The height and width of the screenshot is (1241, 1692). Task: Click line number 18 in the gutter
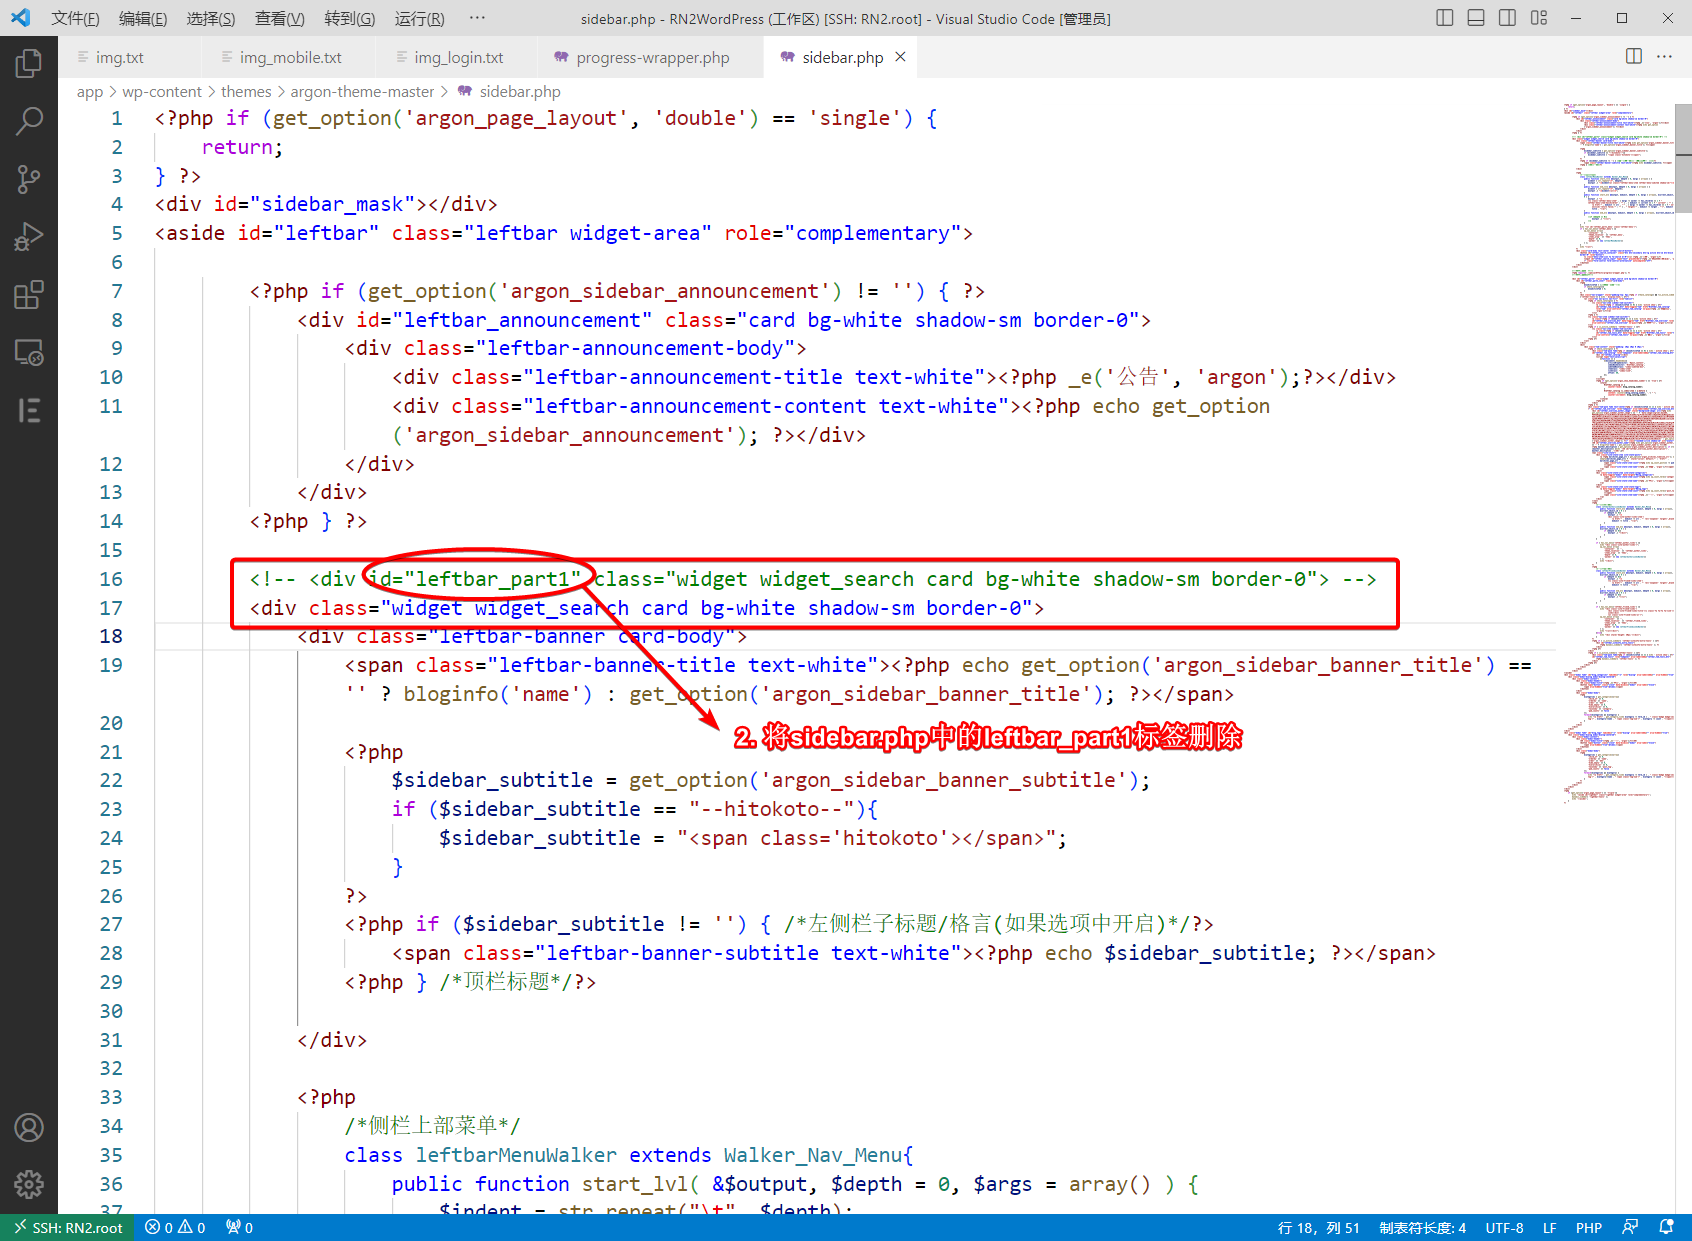(111, 636)
